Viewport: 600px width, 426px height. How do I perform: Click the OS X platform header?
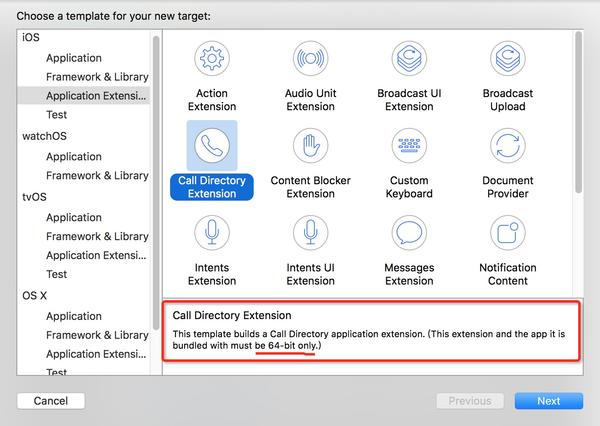pos(34,295)
